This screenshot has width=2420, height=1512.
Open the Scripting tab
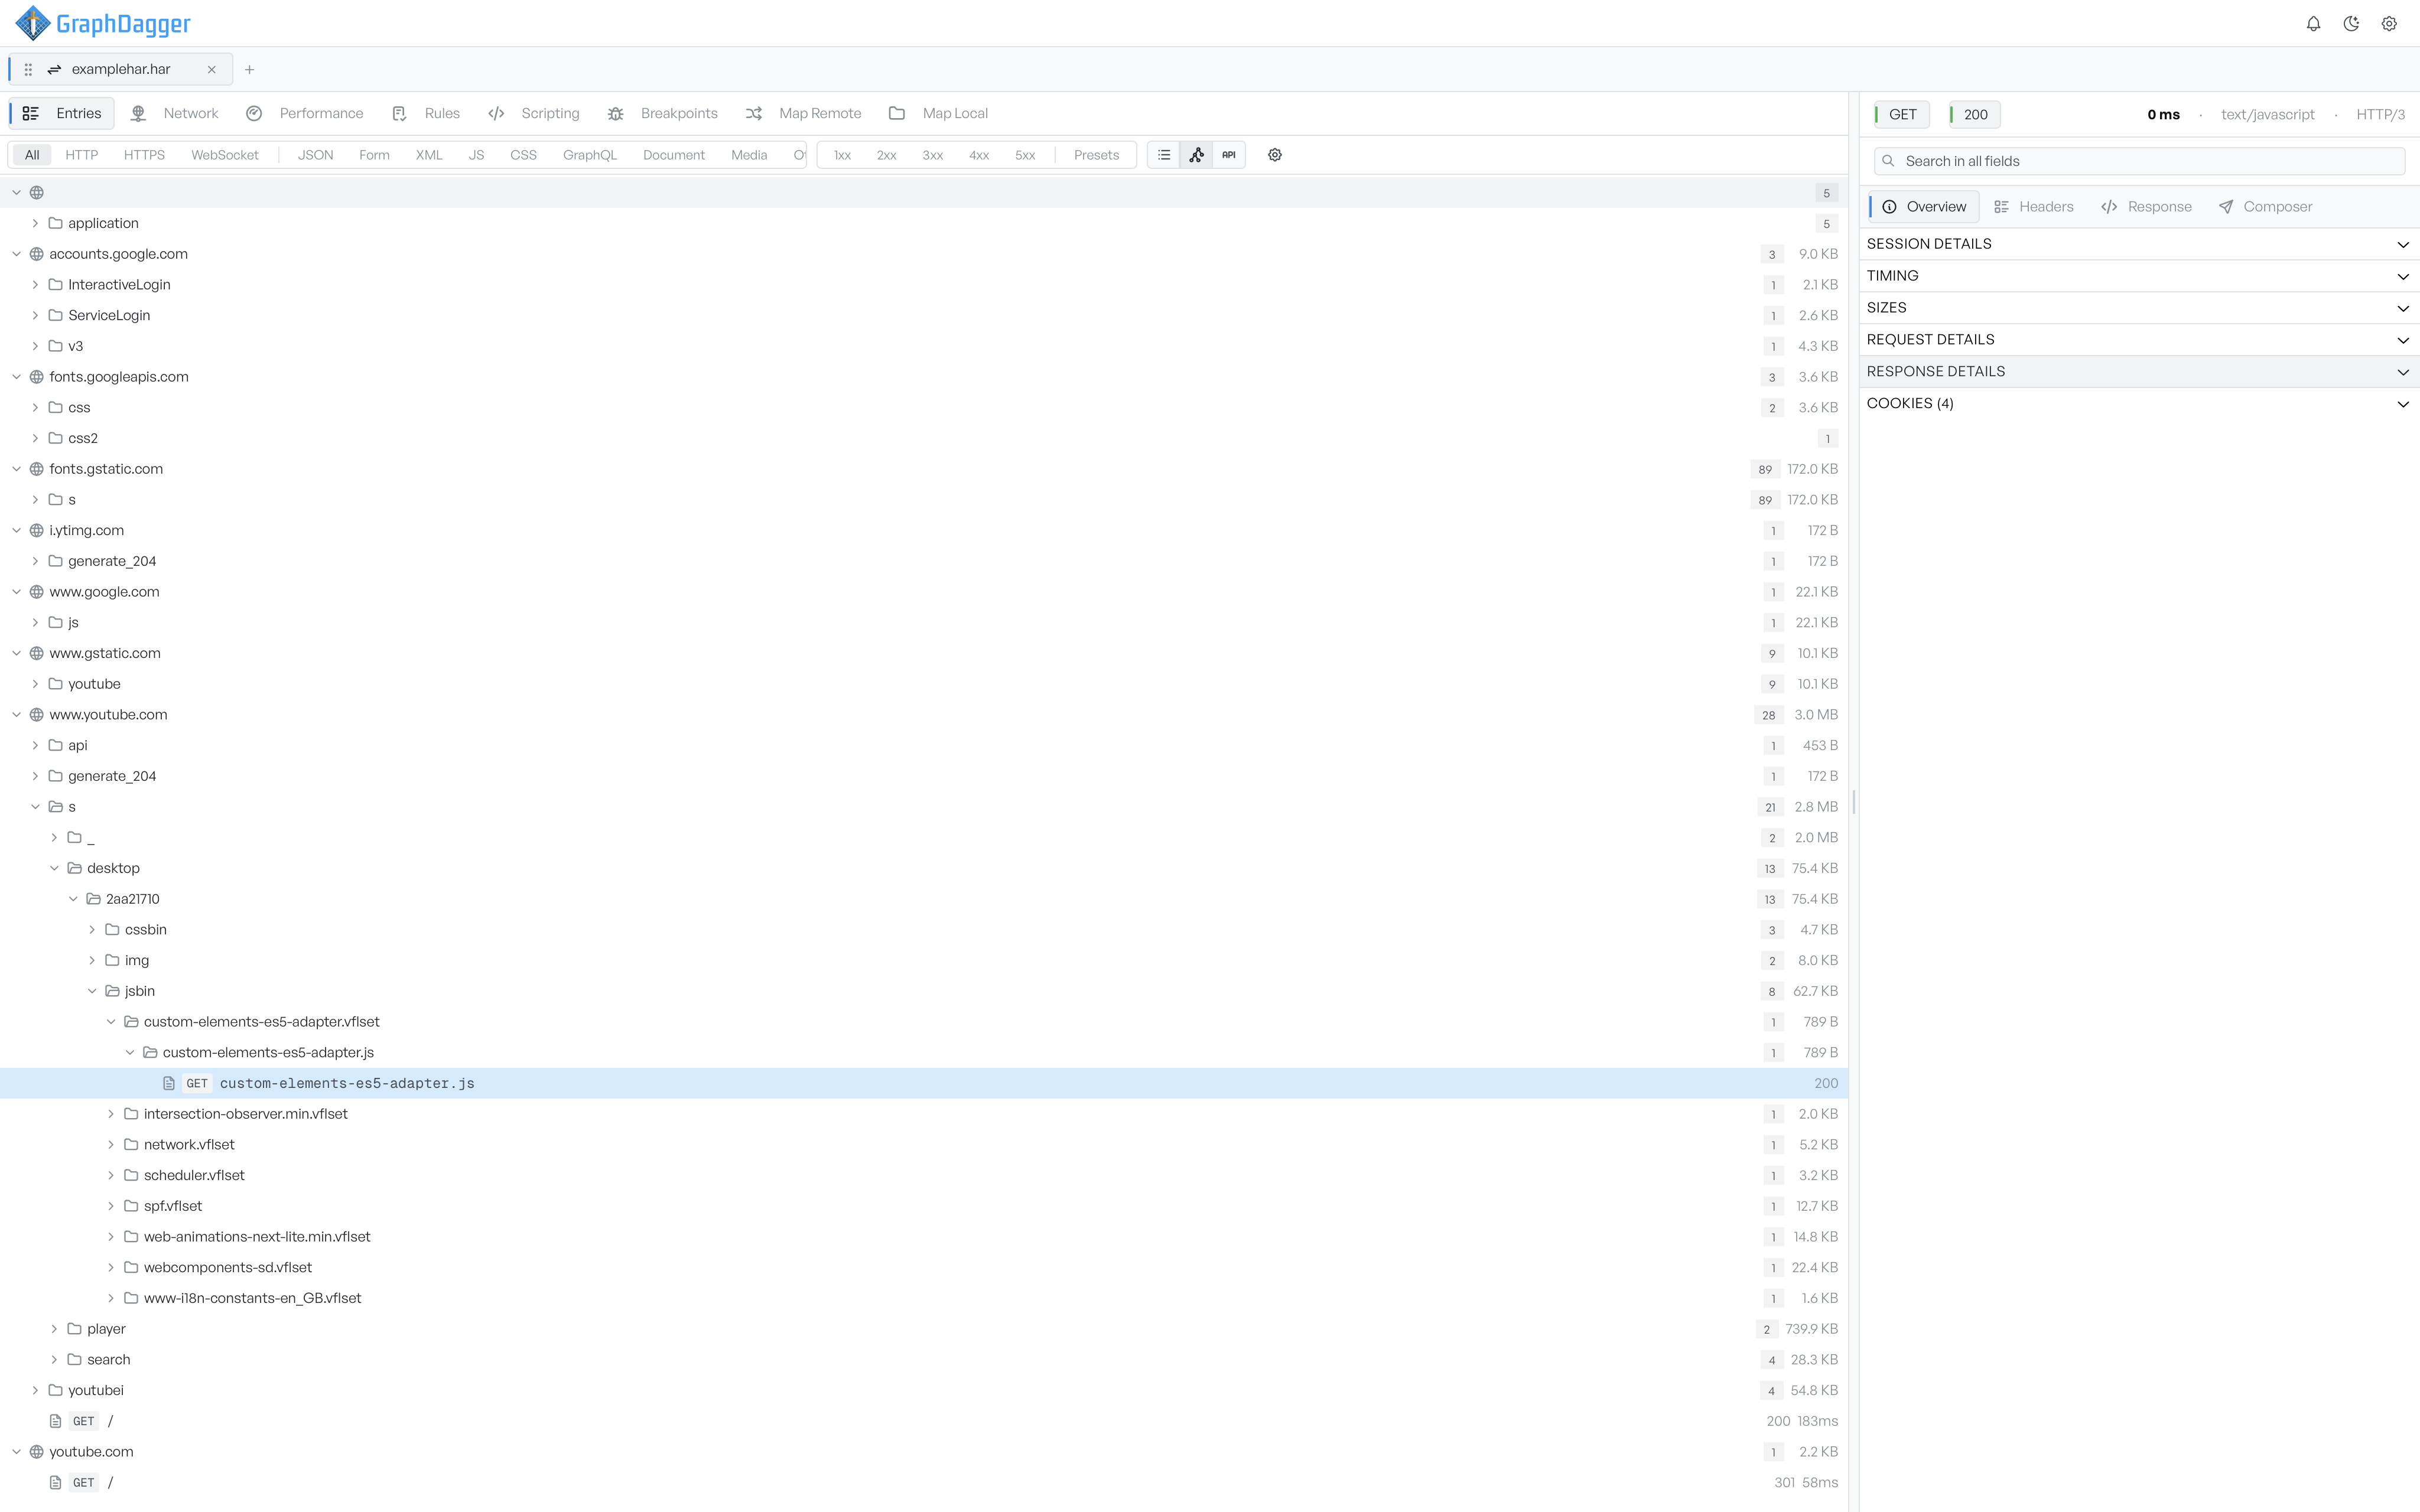[x=533, y=113]
